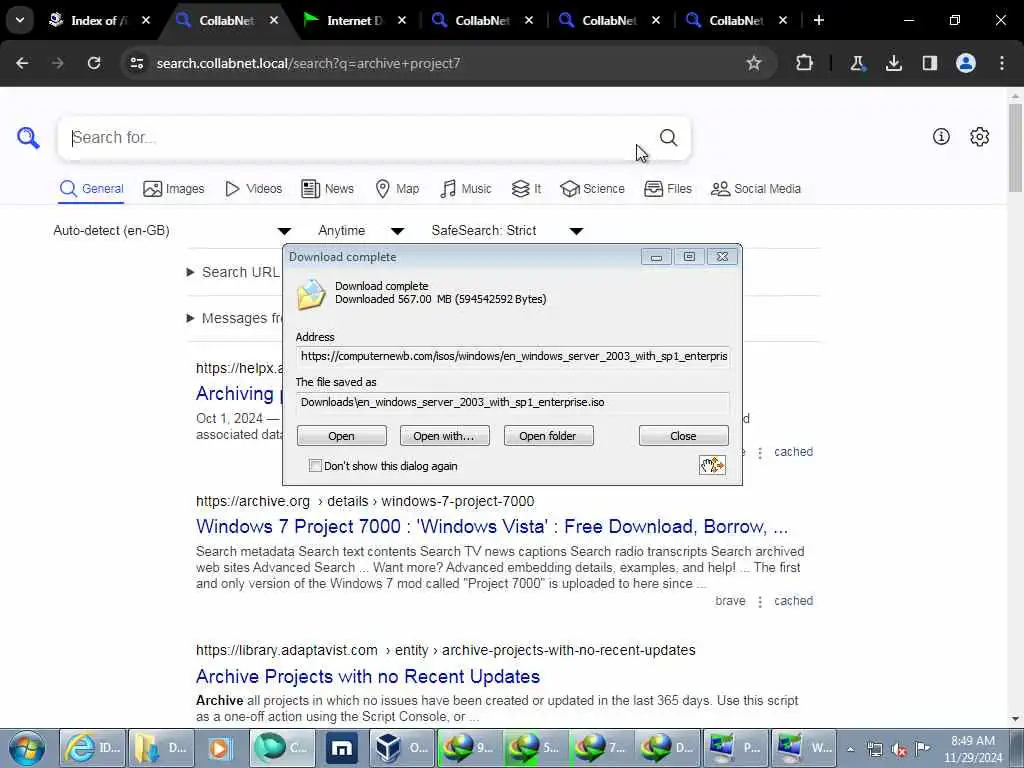Screen dimensions: 1024x768
Task: Reload the current page
Action: (94, 63)
